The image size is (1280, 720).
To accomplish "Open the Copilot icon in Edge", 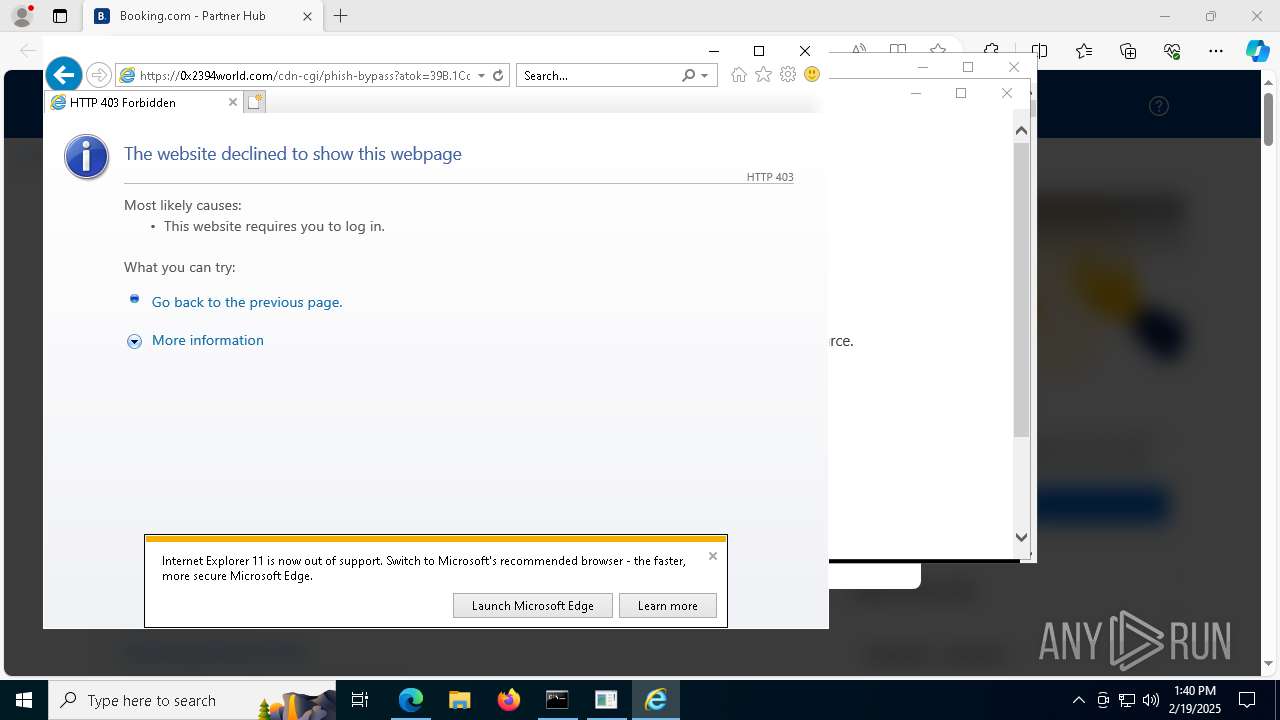I will (1257, 51).
